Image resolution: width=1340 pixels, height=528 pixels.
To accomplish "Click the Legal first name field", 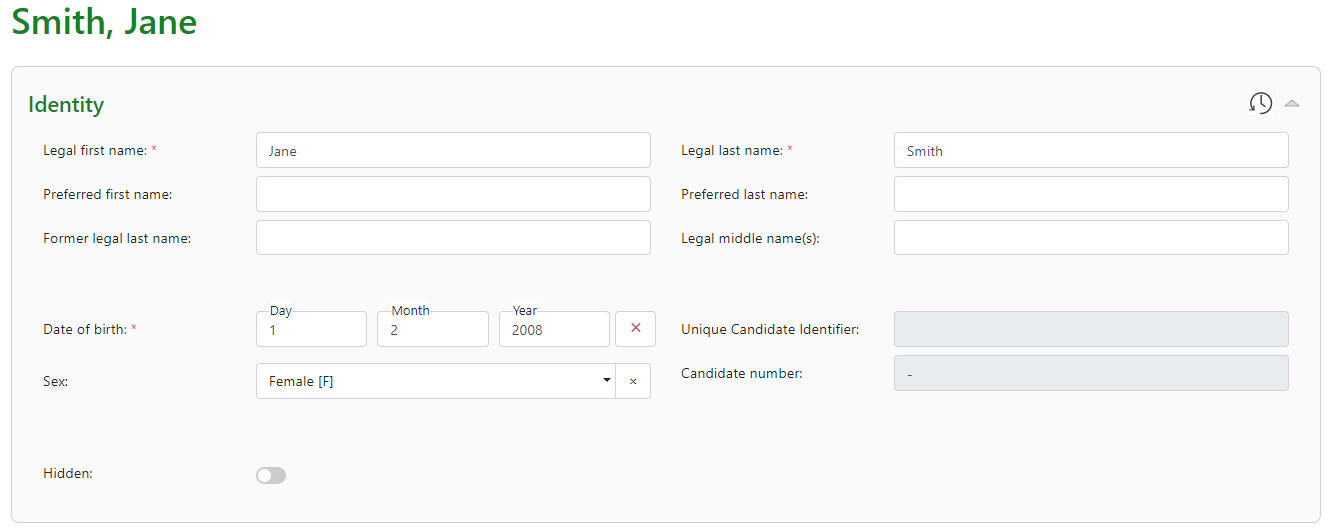I will 453,151.
